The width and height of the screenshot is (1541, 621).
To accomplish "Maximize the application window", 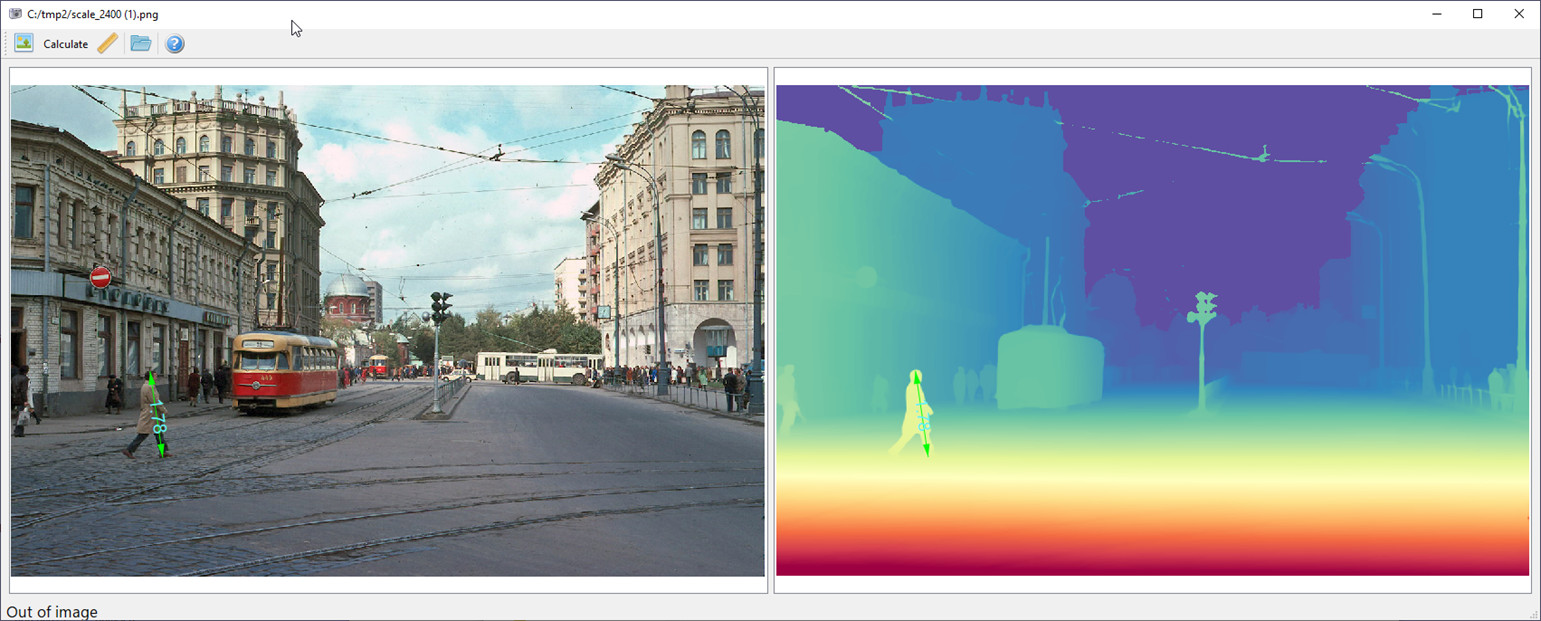I will (x=1477, y=14).
